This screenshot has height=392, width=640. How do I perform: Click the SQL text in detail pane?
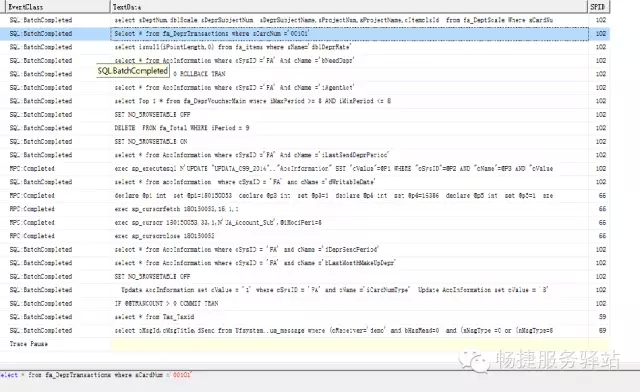pos(96,375)
